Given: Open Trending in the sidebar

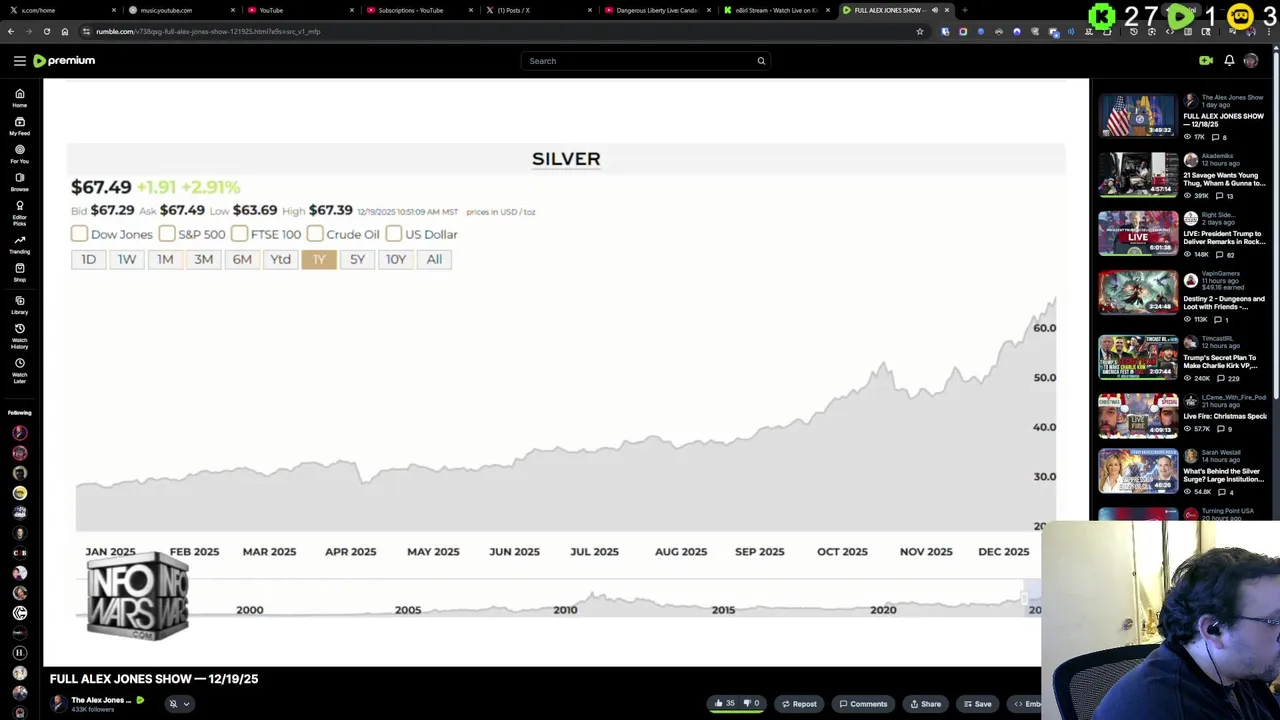Looking at the screenshot, I should (19, 244).
